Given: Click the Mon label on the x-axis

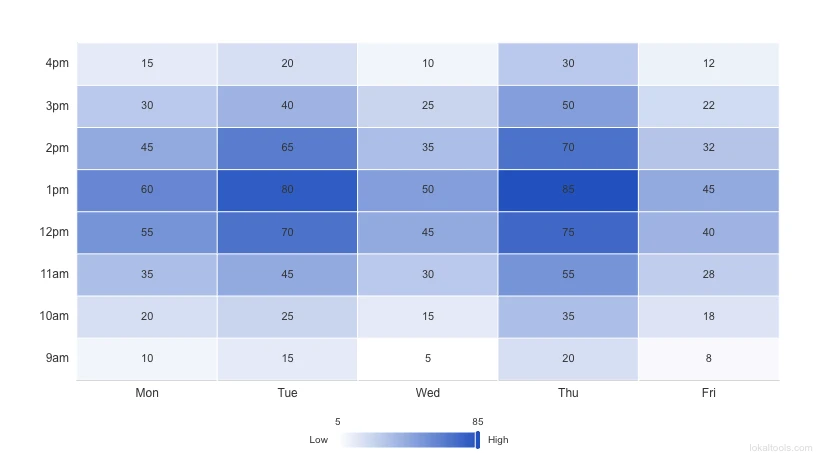Looking at the screenshot, I should (147, 393).
